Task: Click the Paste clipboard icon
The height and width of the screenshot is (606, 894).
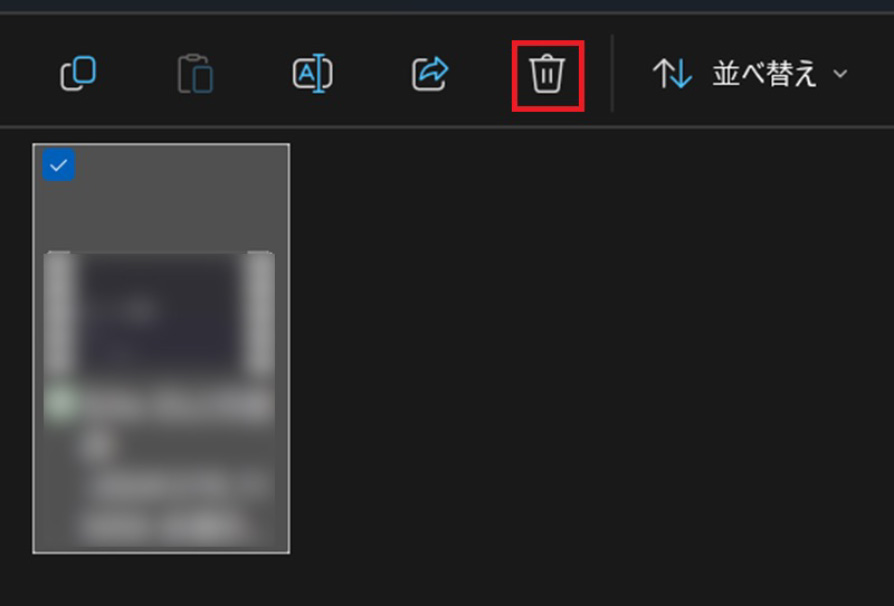Action: click(195, 74)
